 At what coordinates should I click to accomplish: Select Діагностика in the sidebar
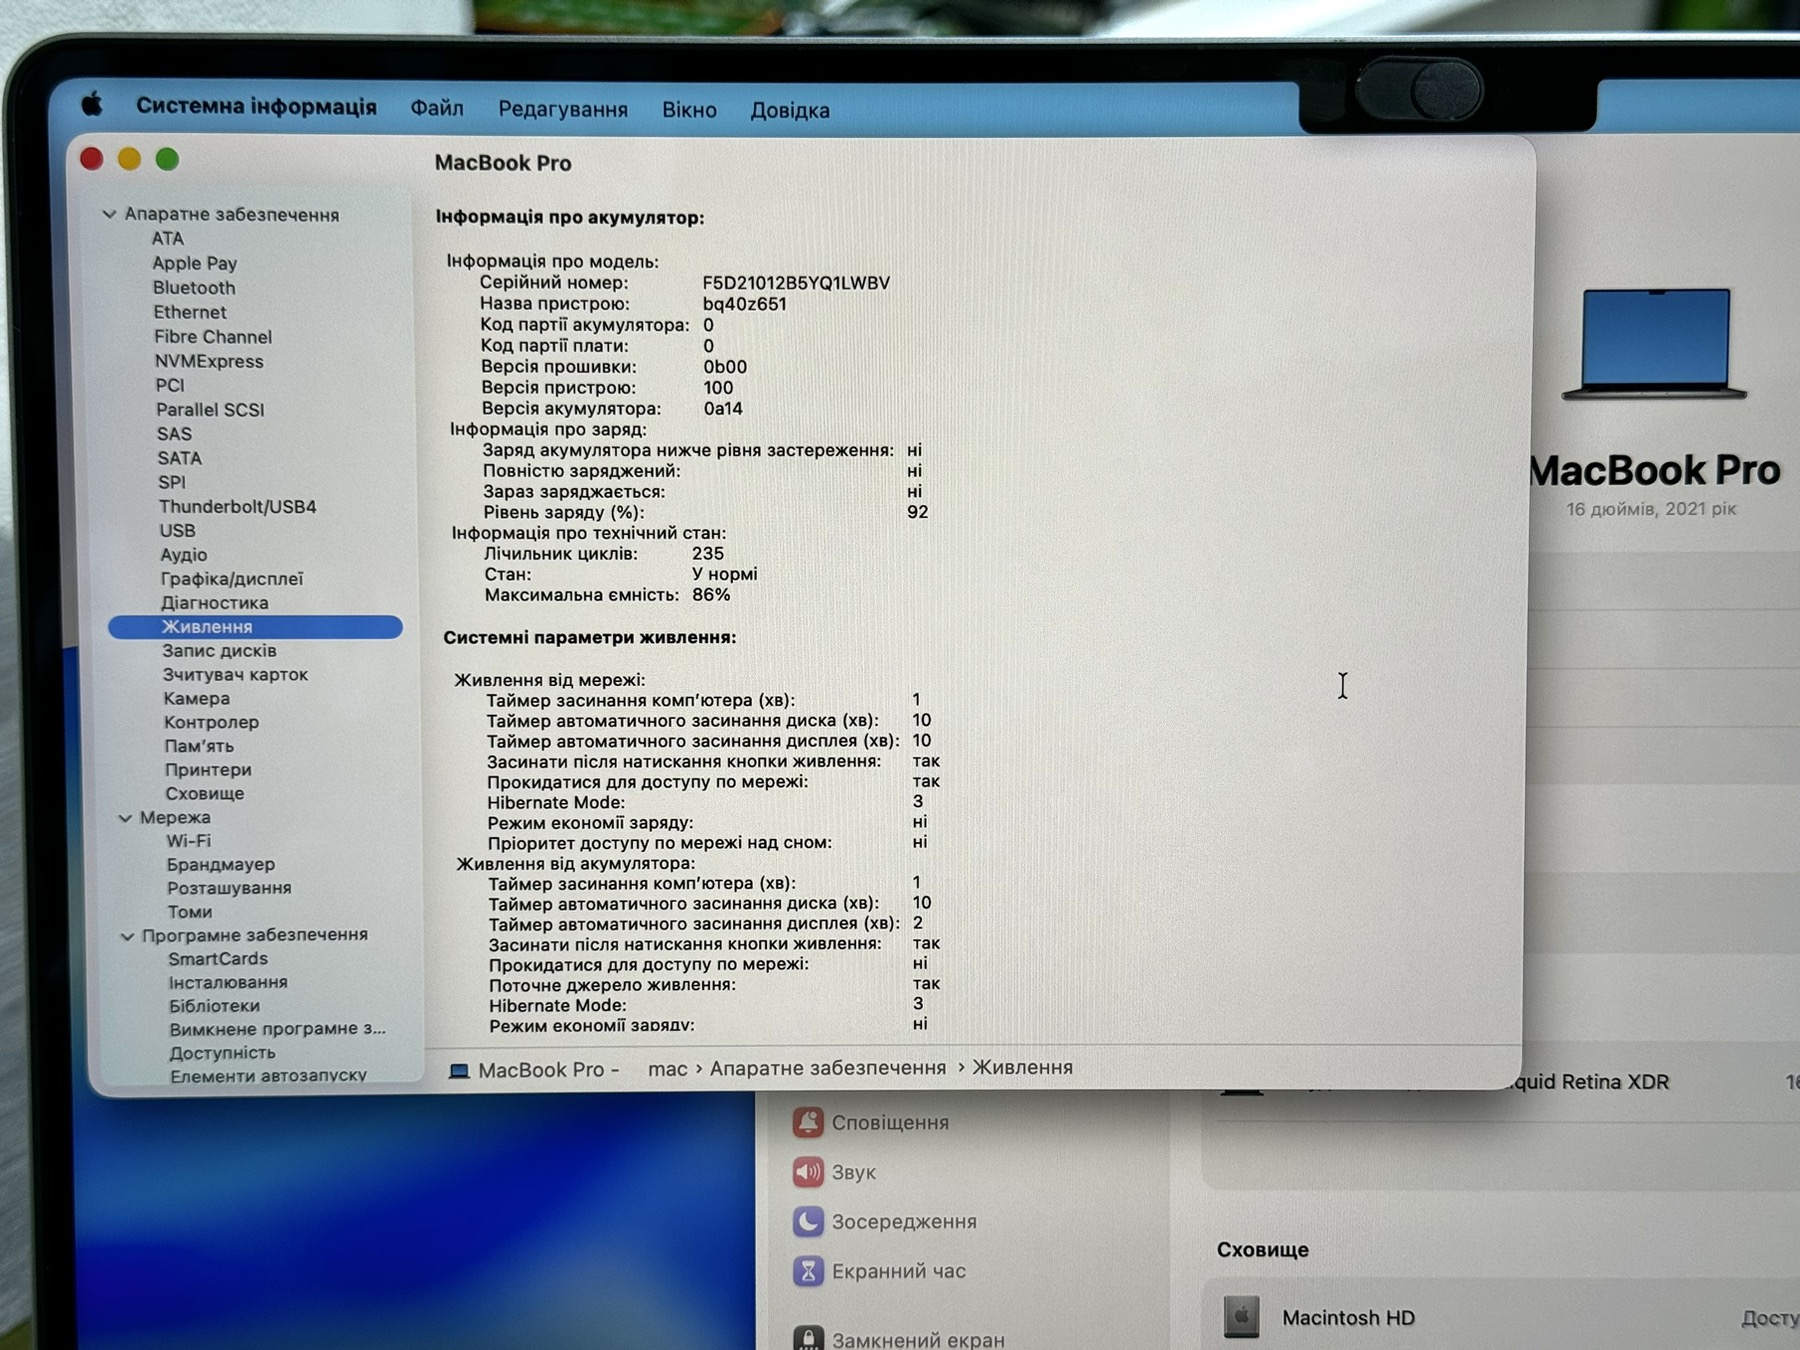[x=215, y=602]
